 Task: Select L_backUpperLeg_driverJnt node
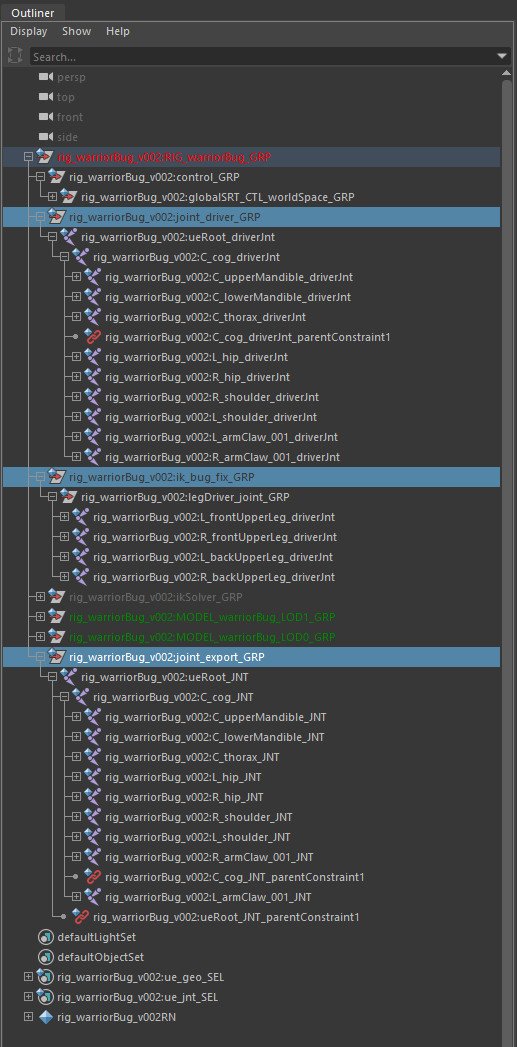213,557
